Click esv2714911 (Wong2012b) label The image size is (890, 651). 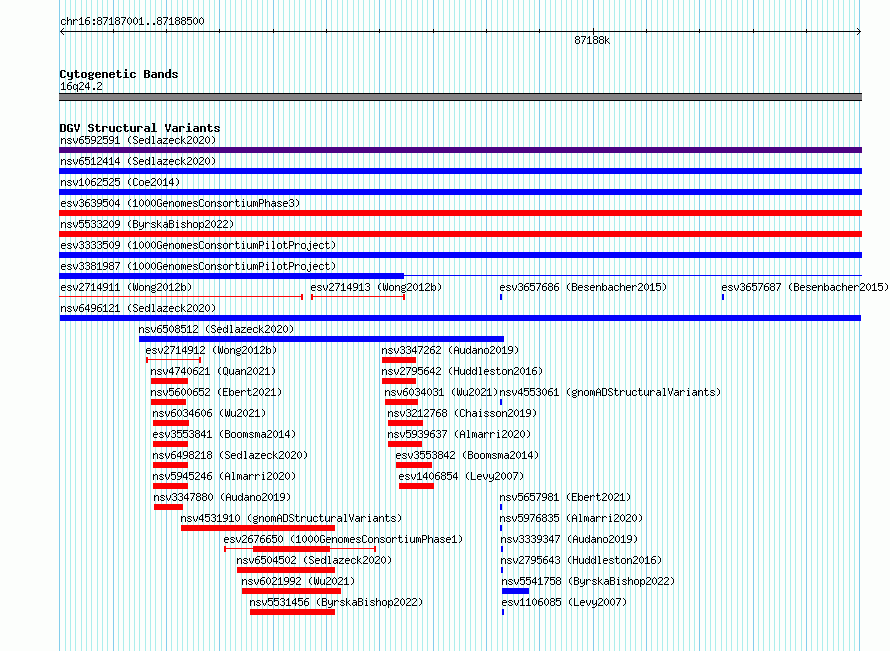point(126,287)
